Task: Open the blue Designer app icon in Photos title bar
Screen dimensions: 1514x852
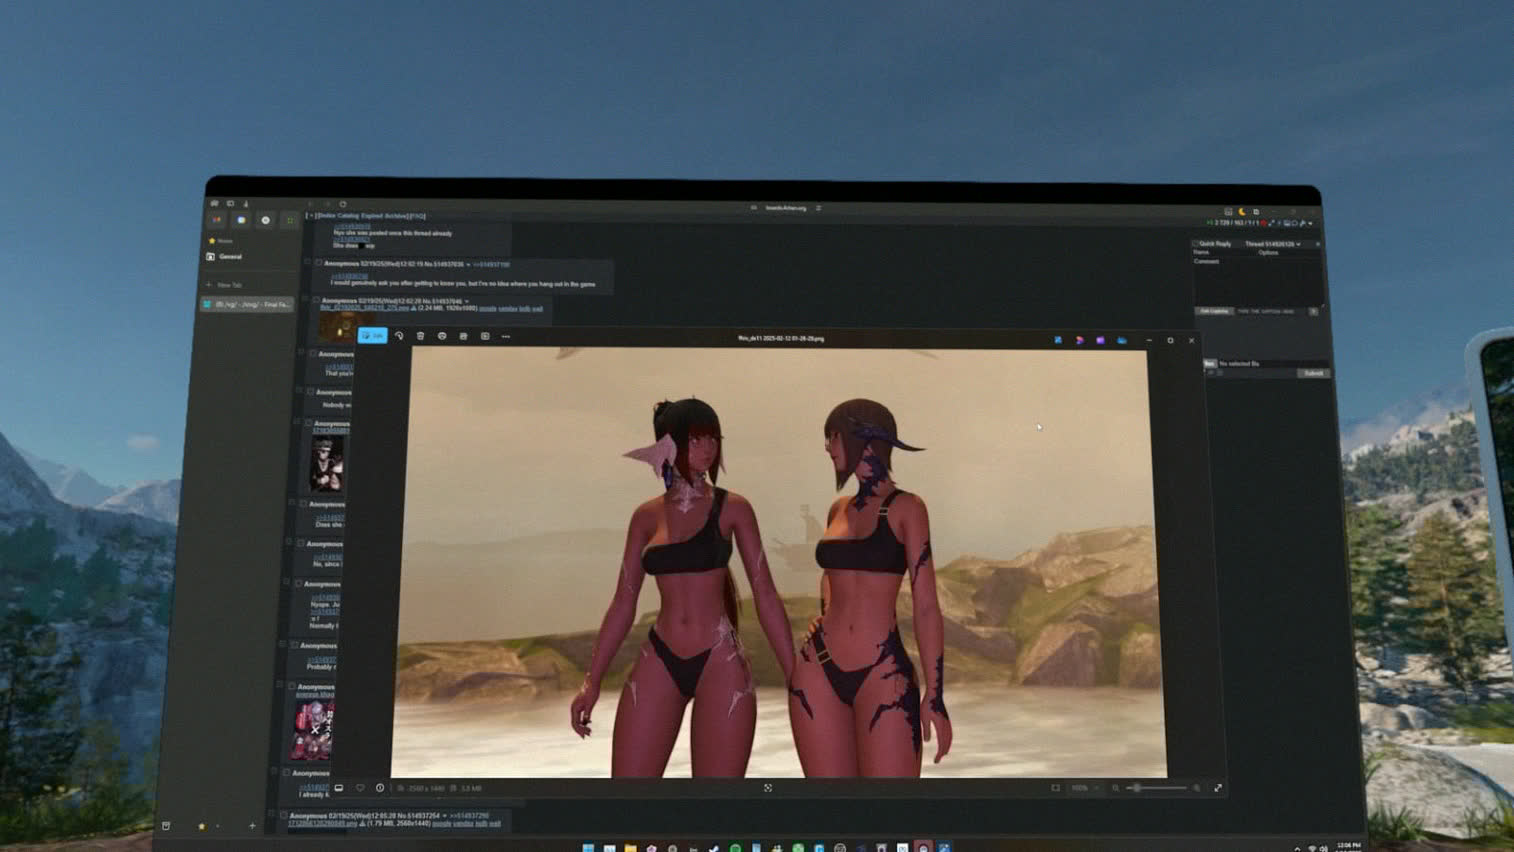Action: tap(1058, 340)
